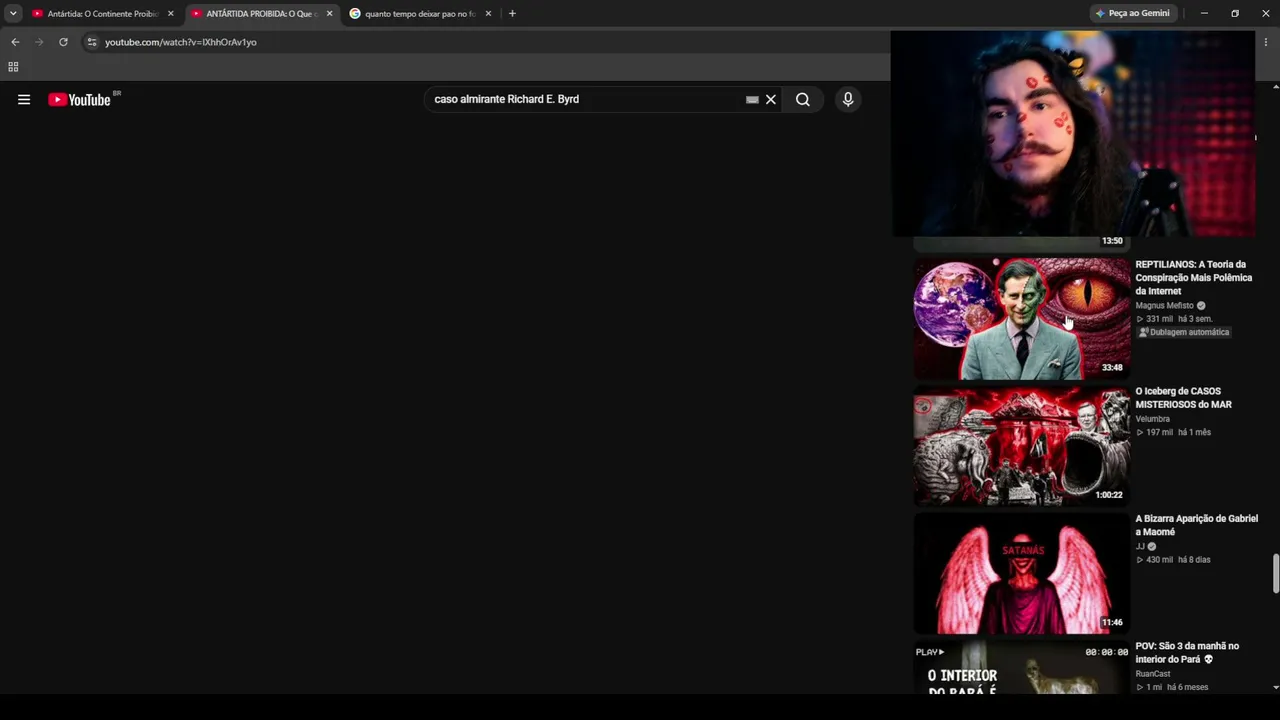Viewport: 1280px width, 720px height.
Task: Go back with the browser back arrow
Action: pos(15,42)
